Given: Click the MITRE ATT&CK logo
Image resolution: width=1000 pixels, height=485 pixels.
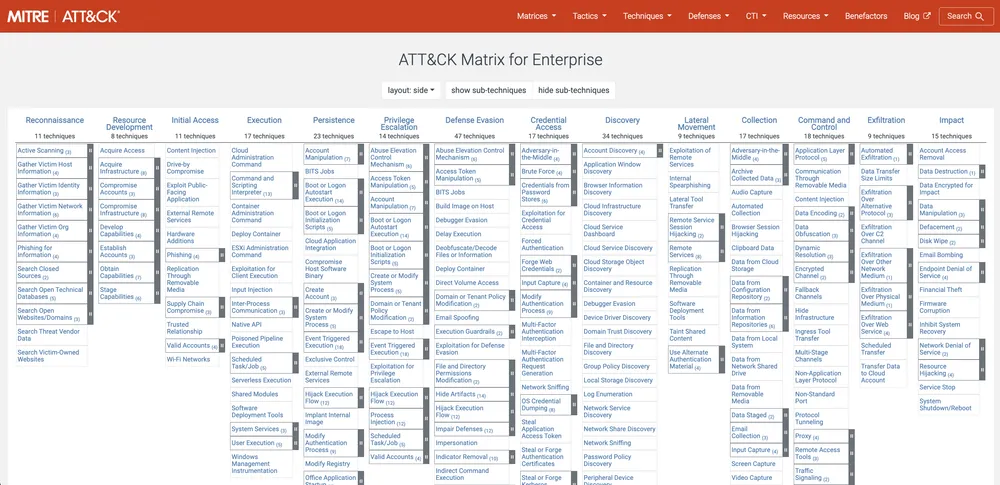Looking at the screenshot, I should pos(63,17).
